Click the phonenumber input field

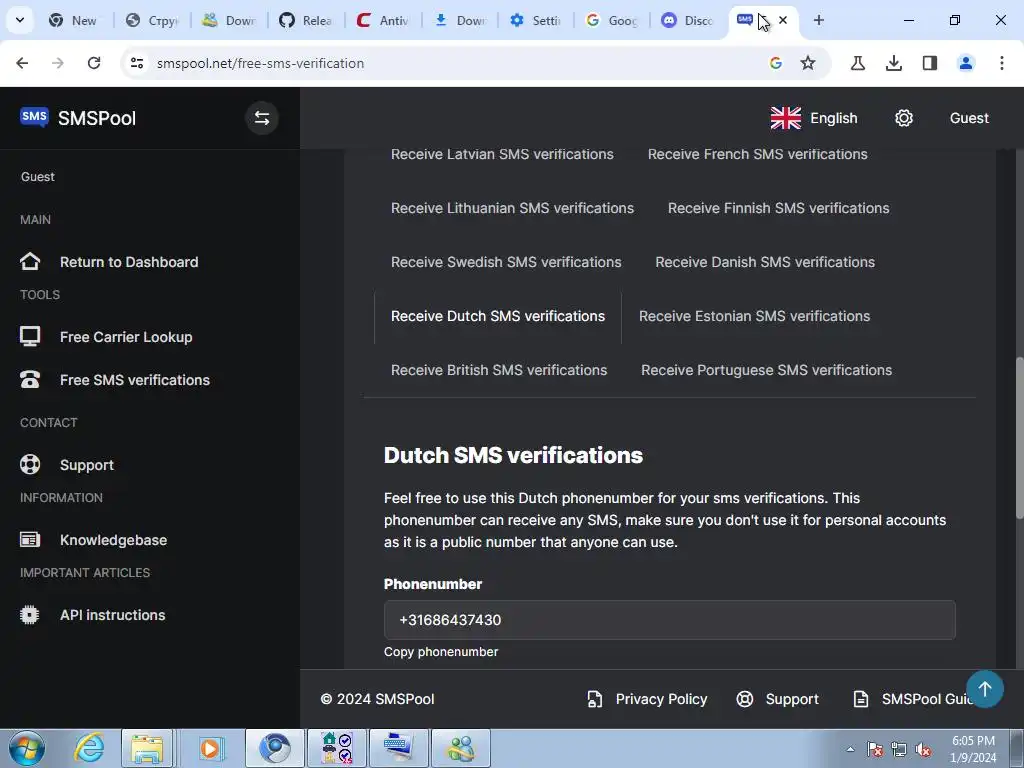click(x=669, y=620)
